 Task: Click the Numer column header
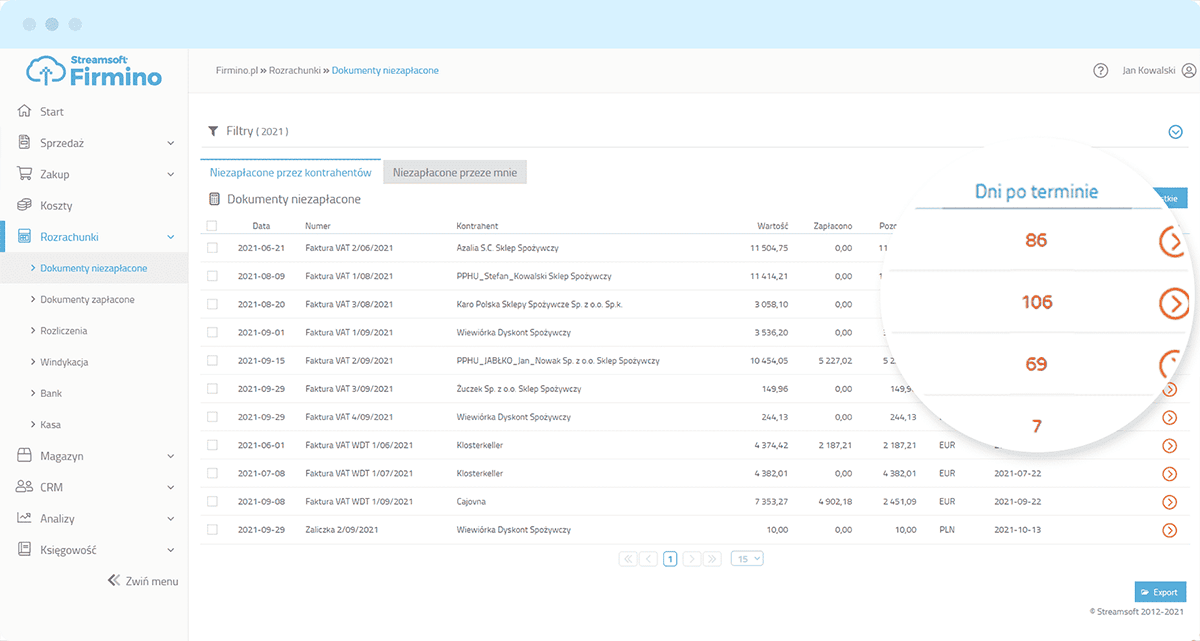coord(318,226)
